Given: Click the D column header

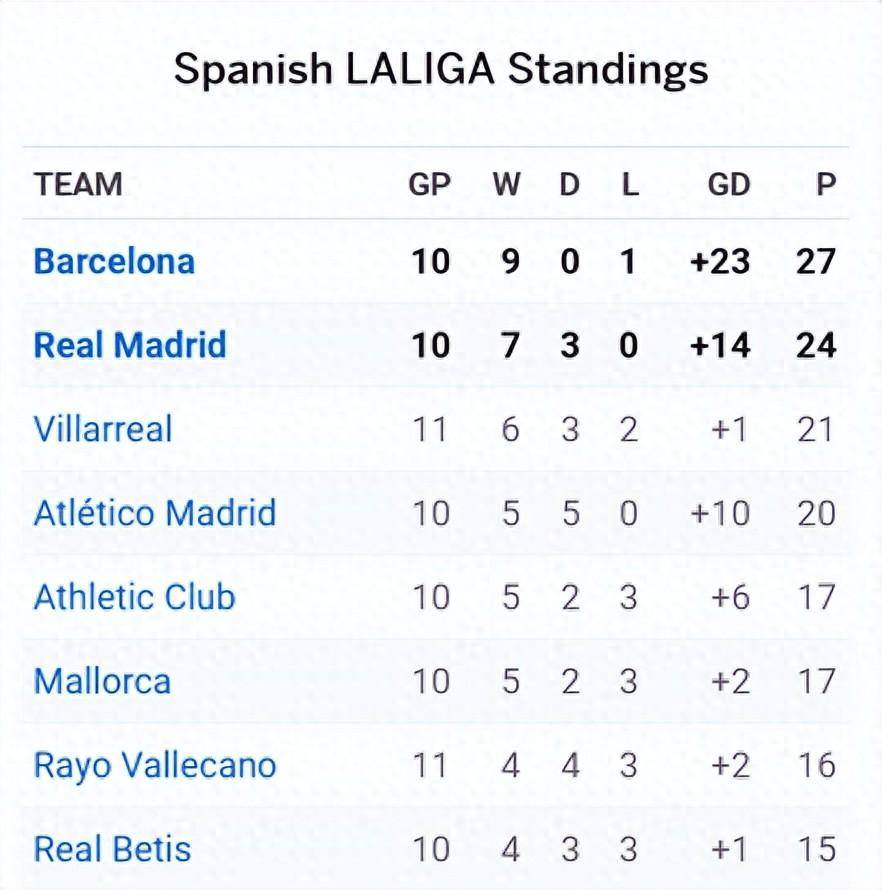Looking at the screenshot, I should point(569,184).
